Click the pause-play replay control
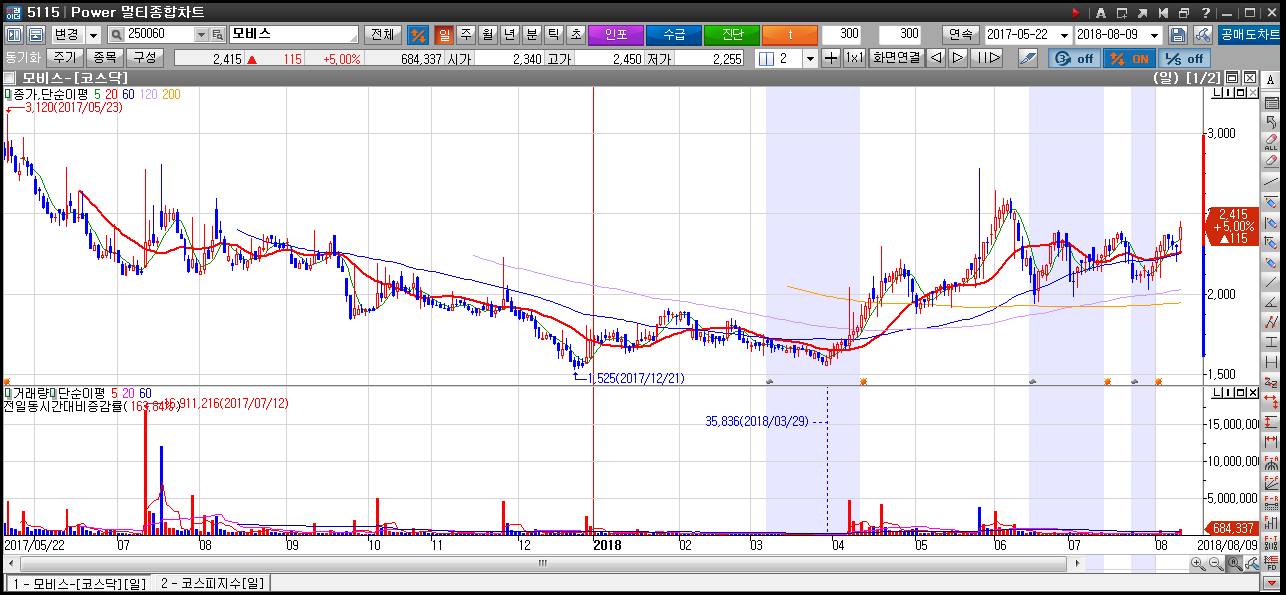Image resolution: width=1286 pixels, height=595 pixels. pos(988,58)
